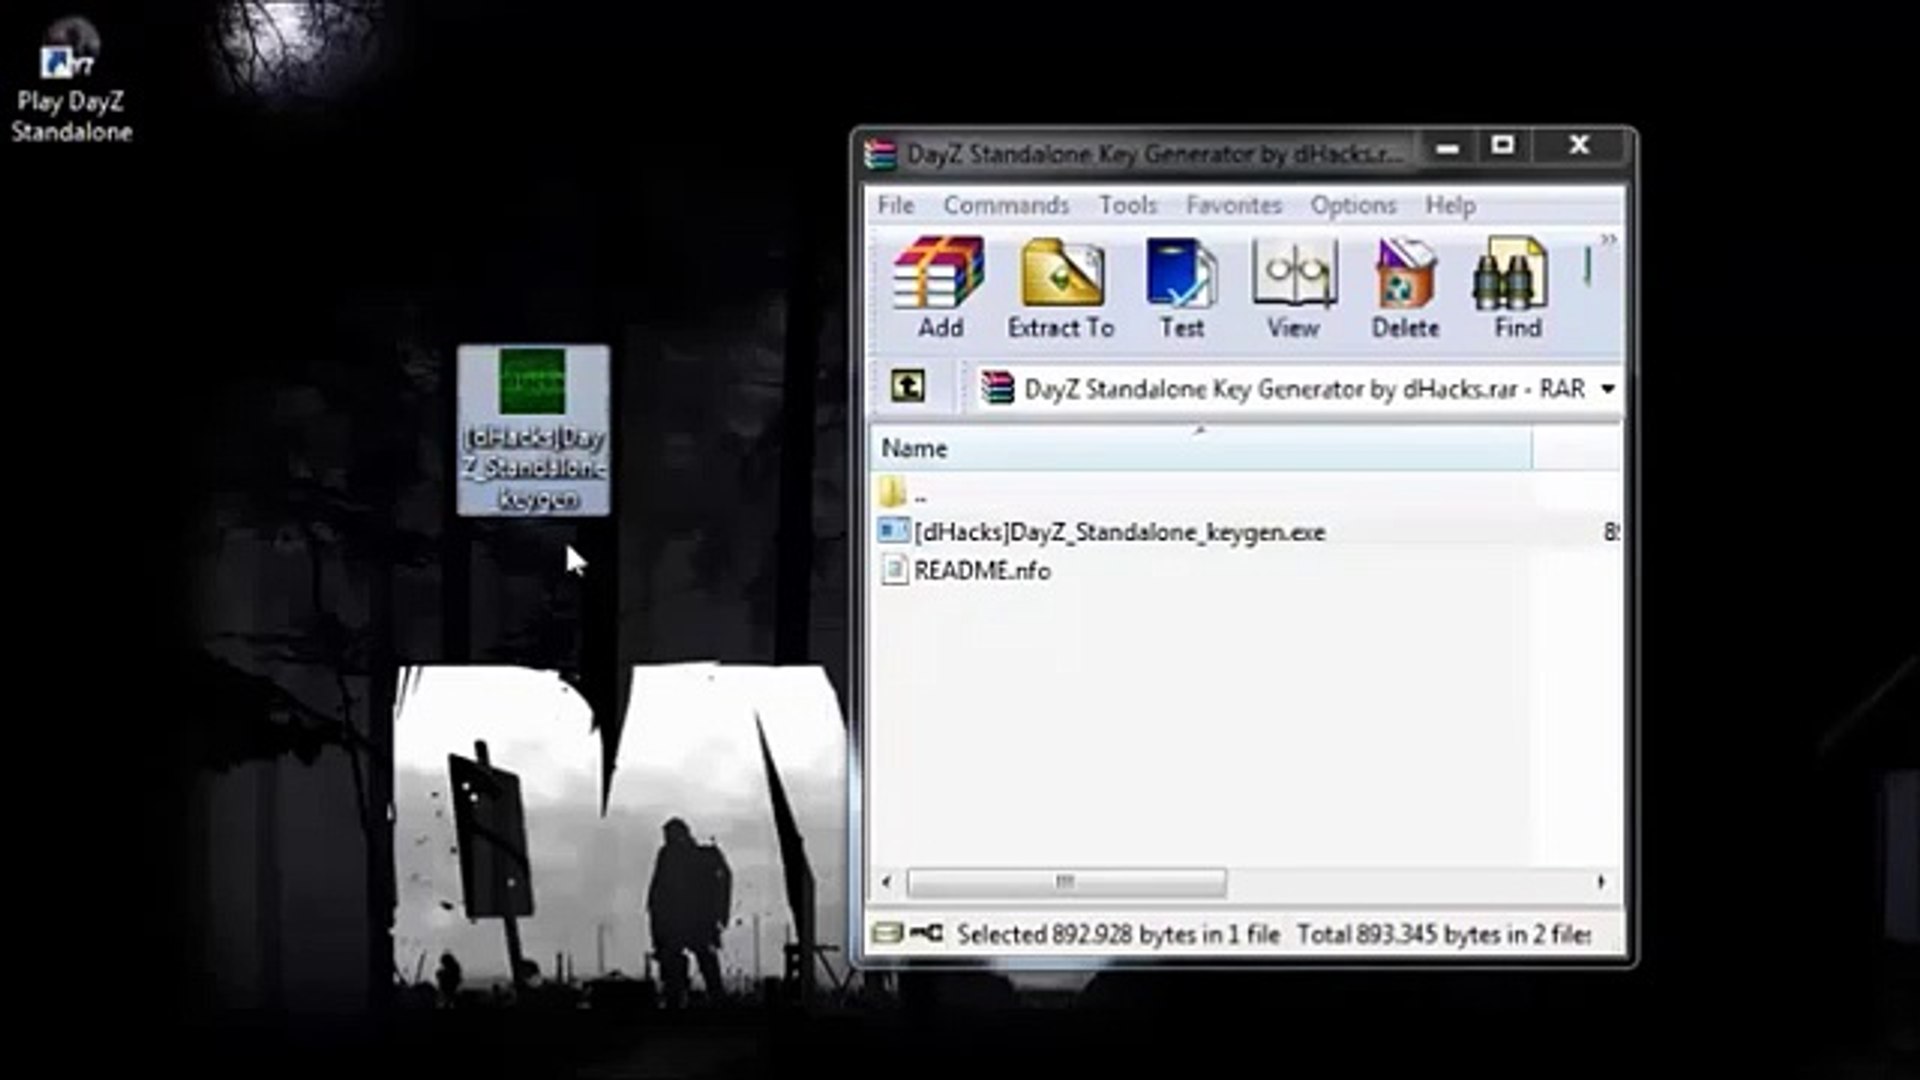Screen dimensions: 1920x1080
Task: Click the View file icon
Action: tap(1293, 273)
